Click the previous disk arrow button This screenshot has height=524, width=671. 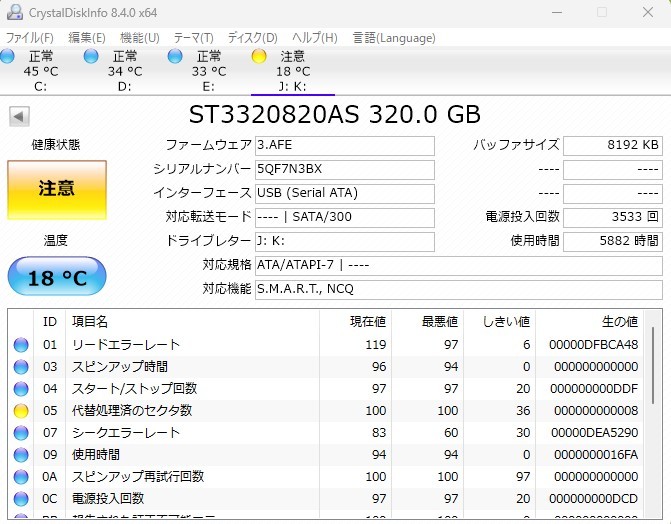click(19, 116)
